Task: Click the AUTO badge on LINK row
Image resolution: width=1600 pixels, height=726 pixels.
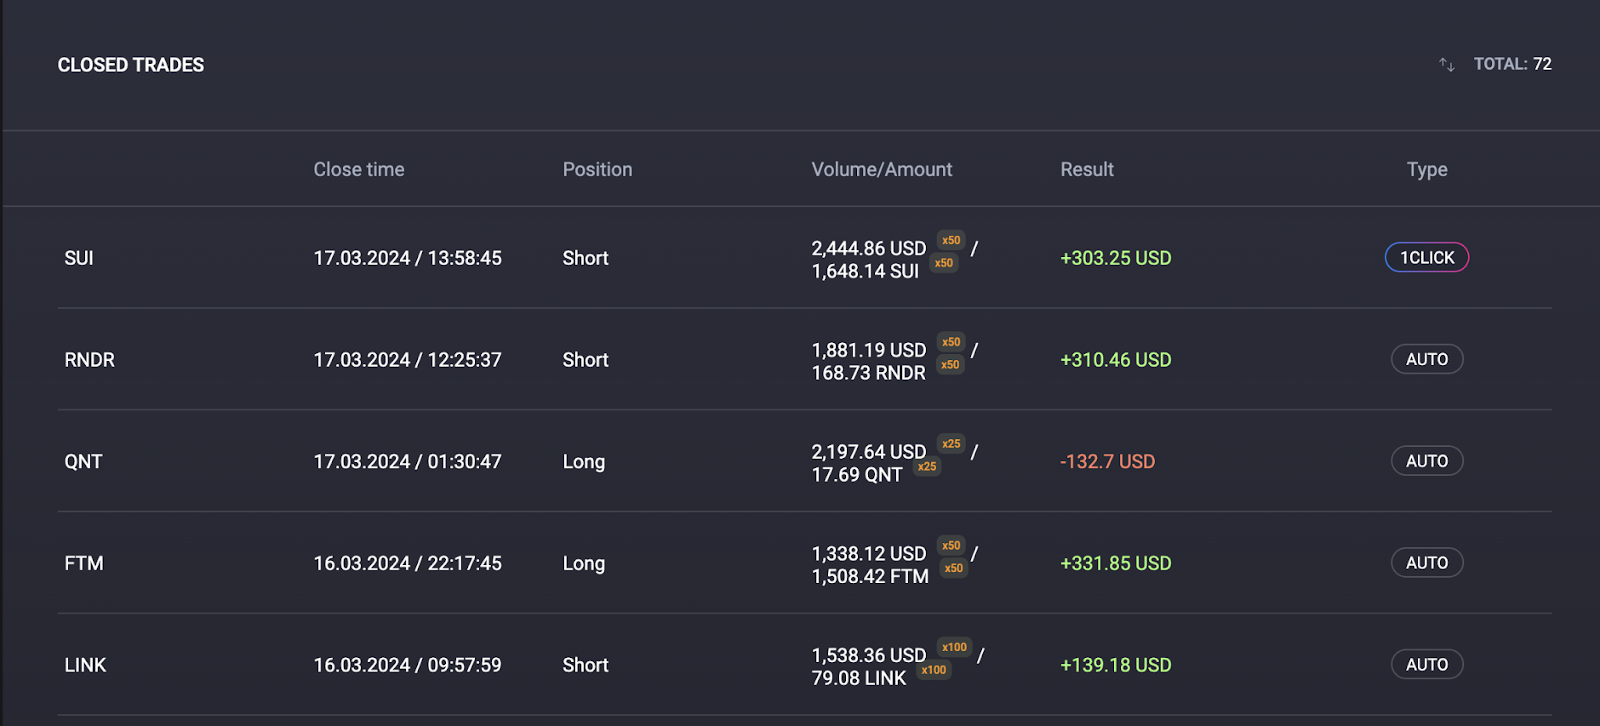Action: pos(1426,665)
